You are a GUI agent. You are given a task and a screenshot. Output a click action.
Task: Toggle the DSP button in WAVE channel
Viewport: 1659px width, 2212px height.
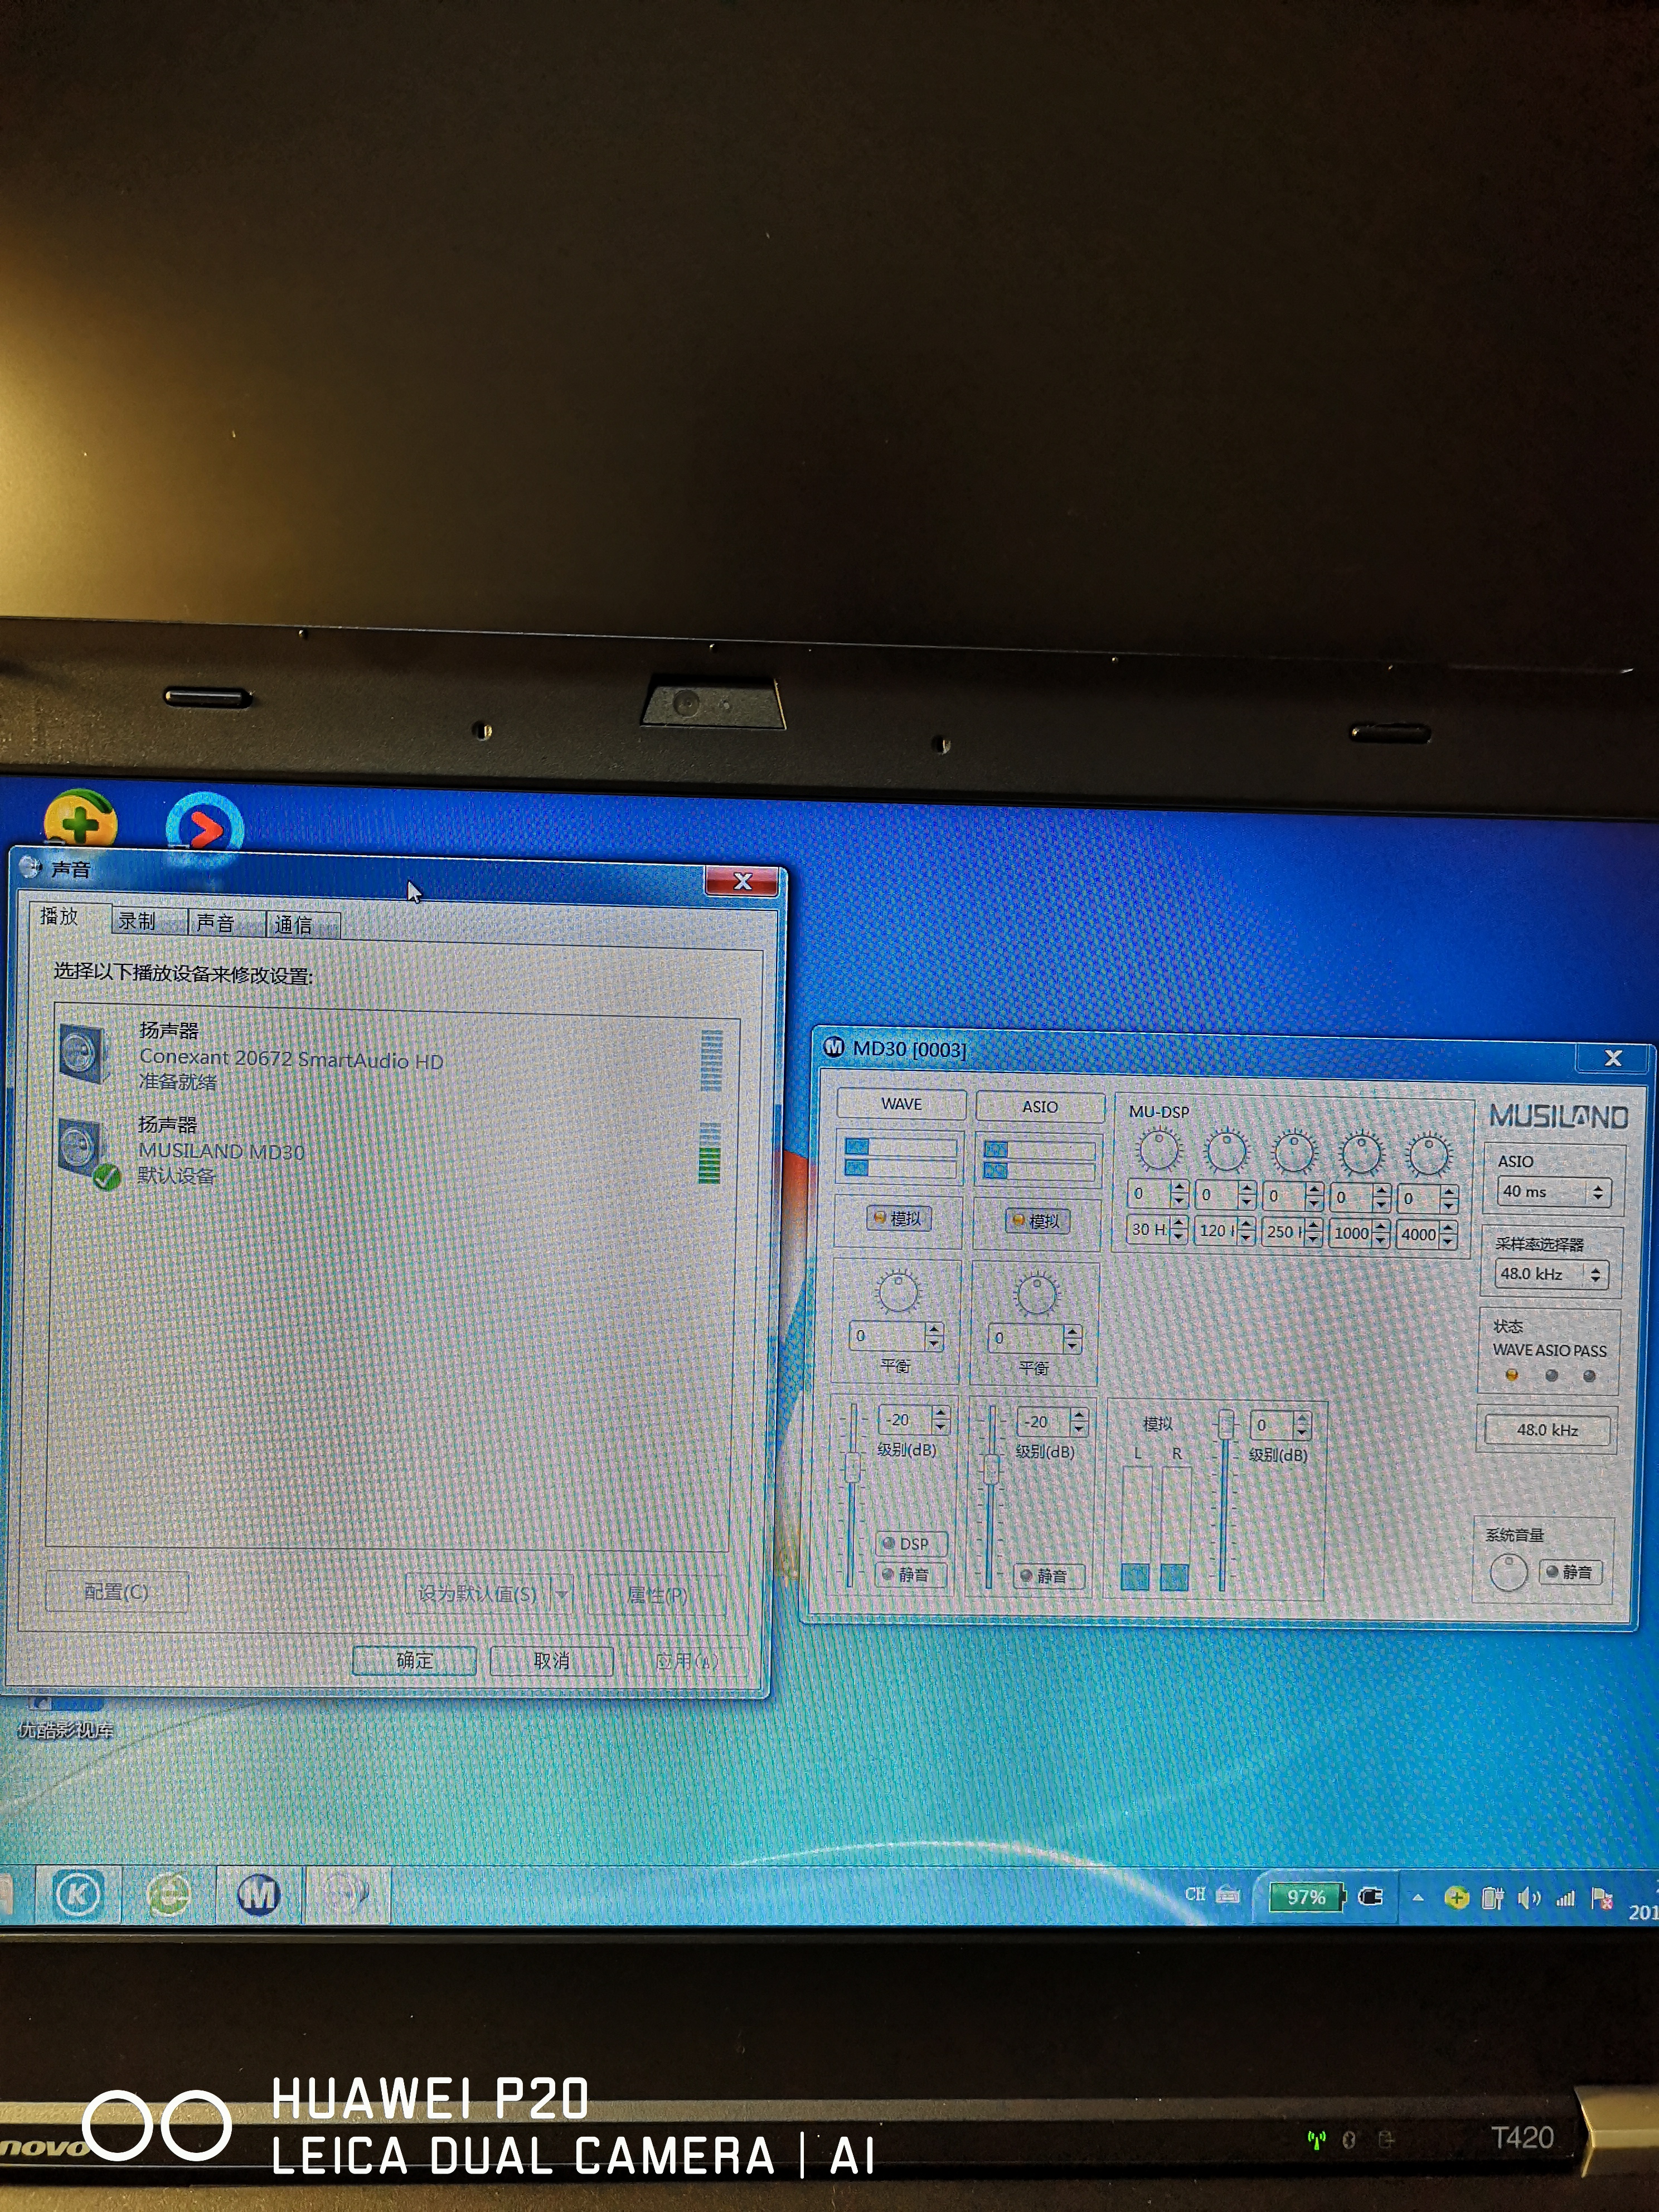point(911,1543)
